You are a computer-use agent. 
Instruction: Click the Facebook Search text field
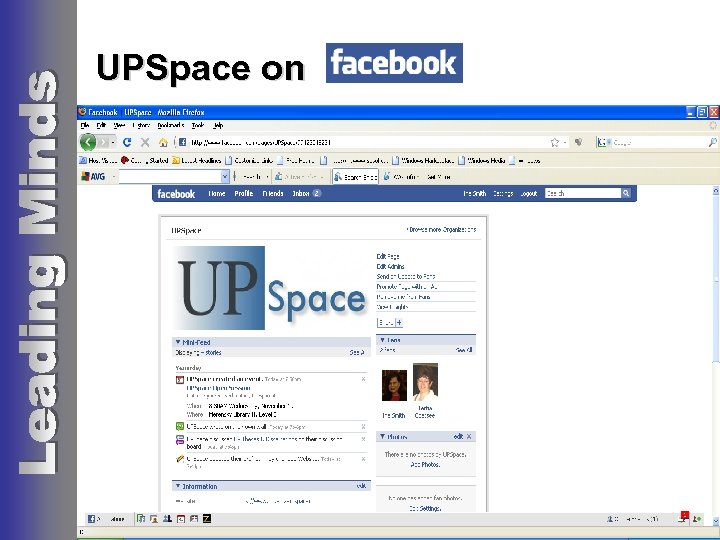coord(583,193)
